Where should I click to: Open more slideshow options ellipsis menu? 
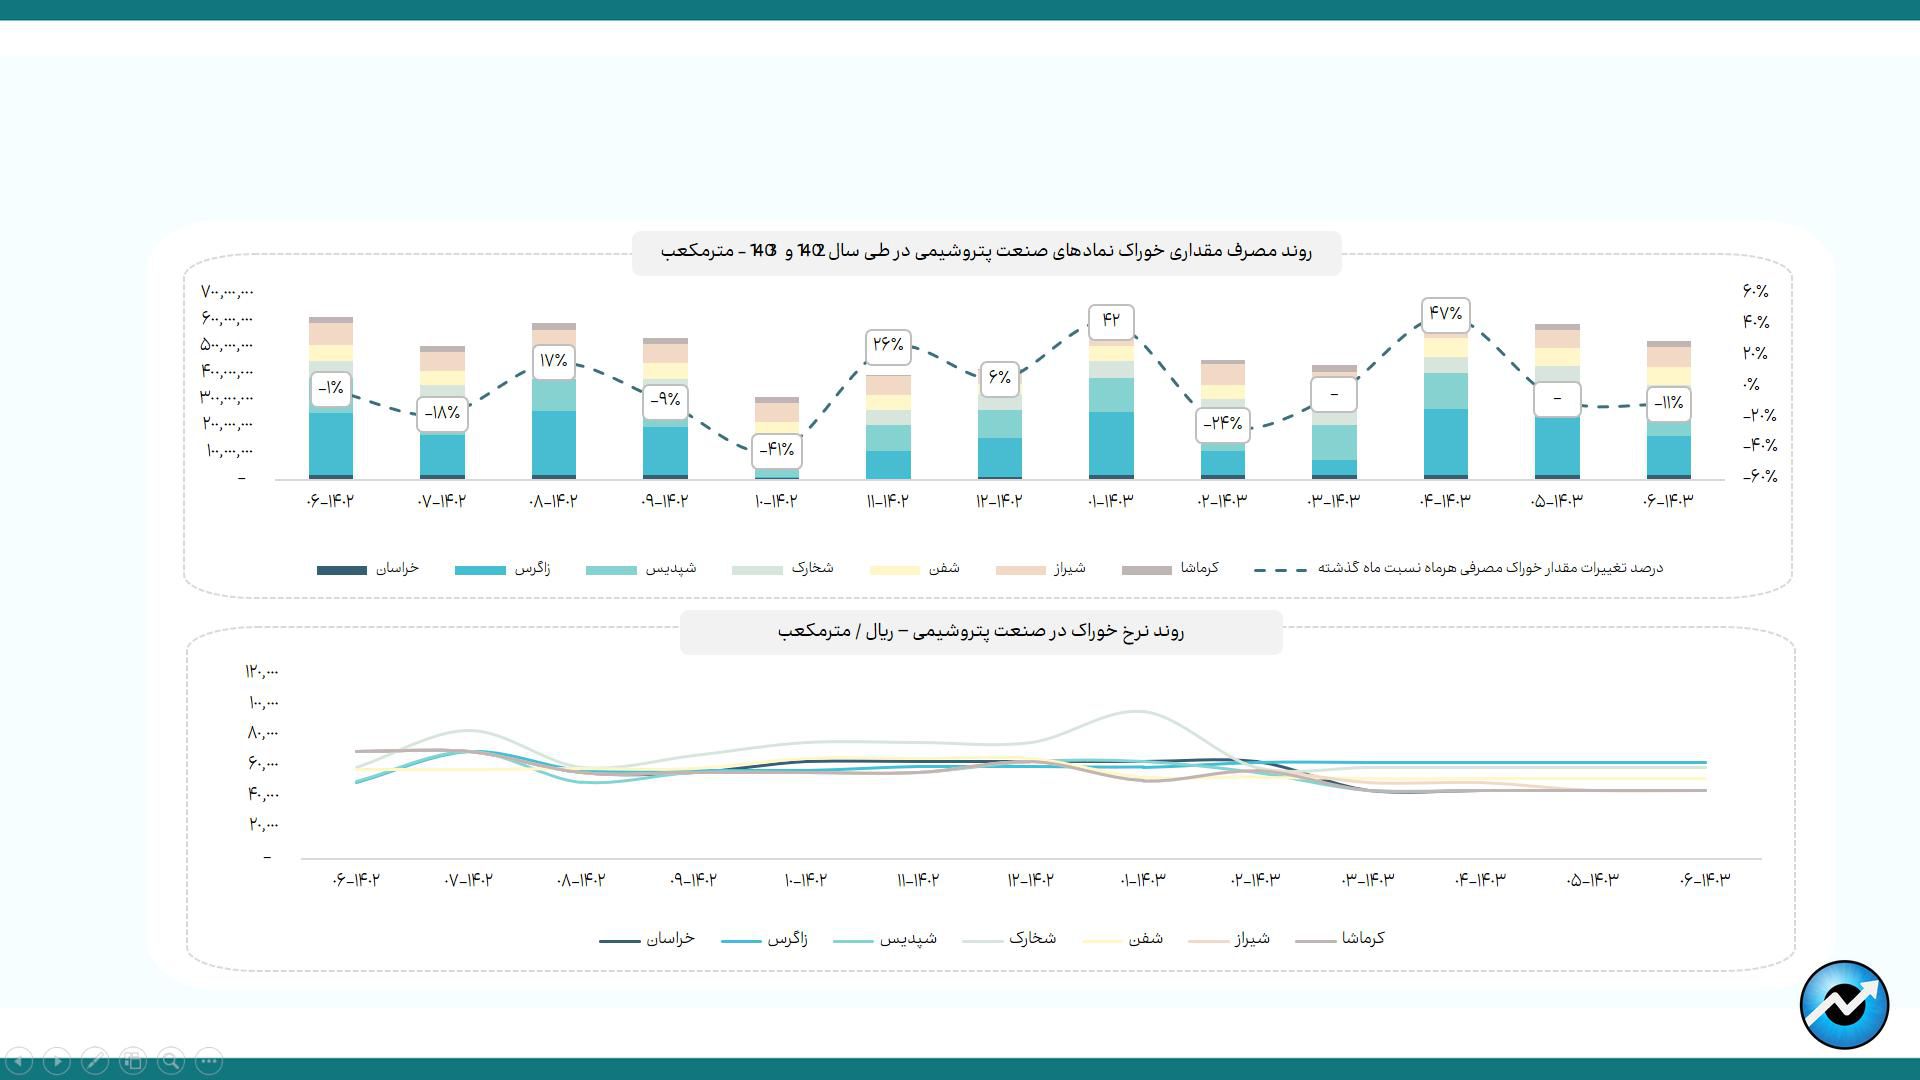tap(209, 1061)
